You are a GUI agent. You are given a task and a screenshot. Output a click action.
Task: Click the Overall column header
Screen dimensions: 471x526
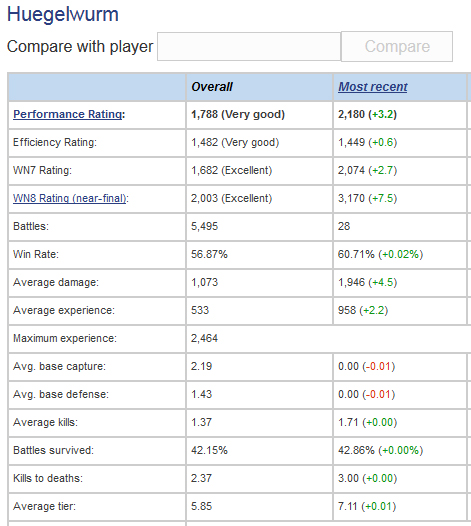(x=212, y=87)
